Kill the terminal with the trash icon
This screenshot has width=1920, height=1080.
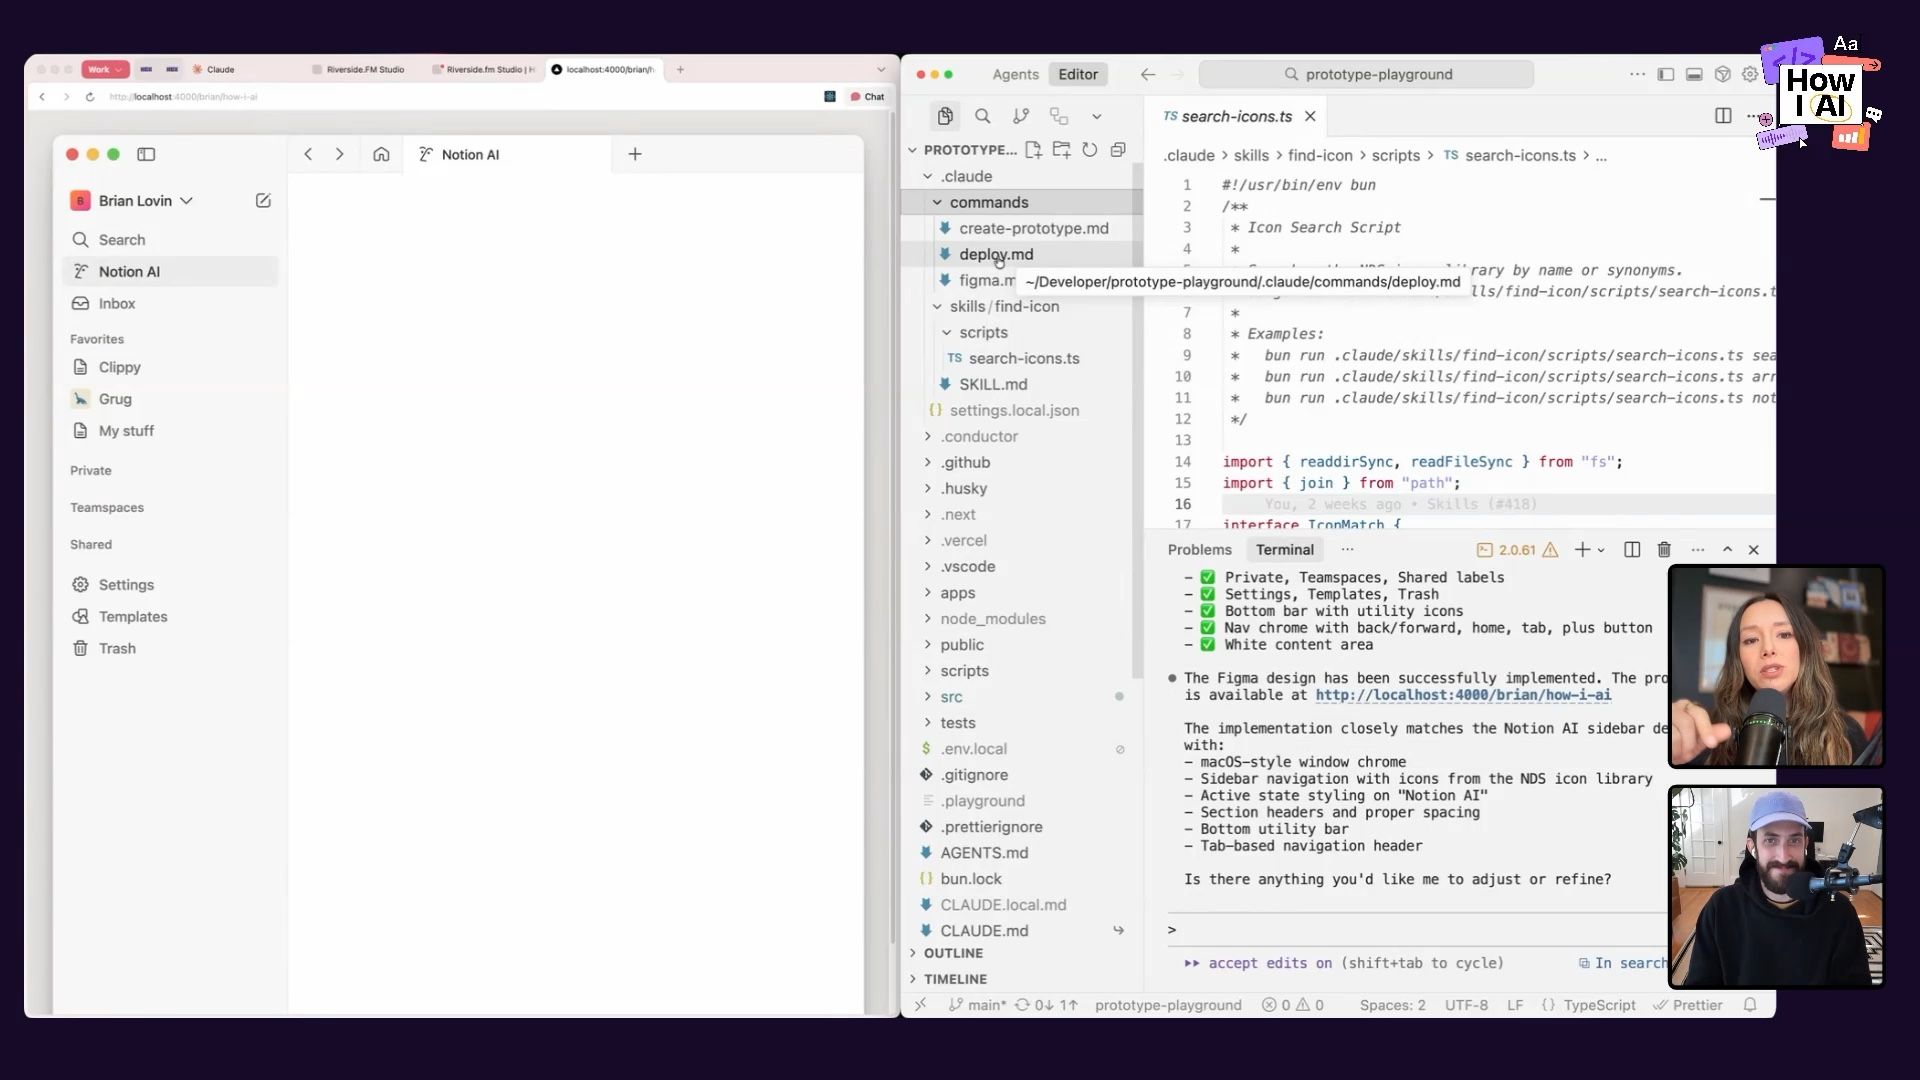pyautogui.click(x=1664, y=550)
